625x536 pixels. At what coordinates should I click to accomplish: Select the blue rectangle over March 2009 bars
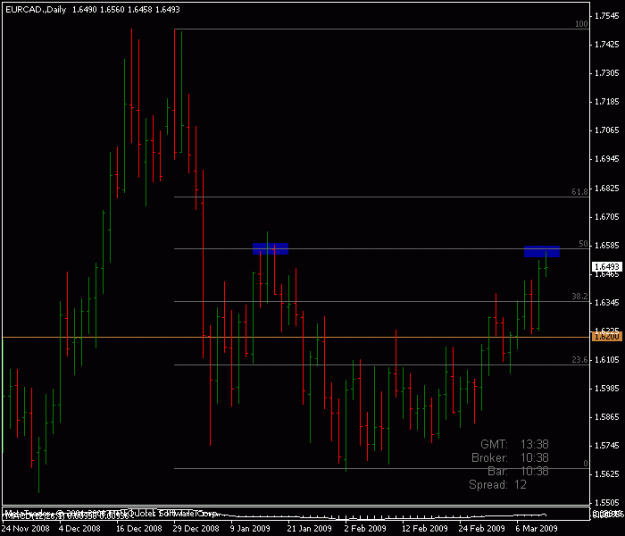542,251
